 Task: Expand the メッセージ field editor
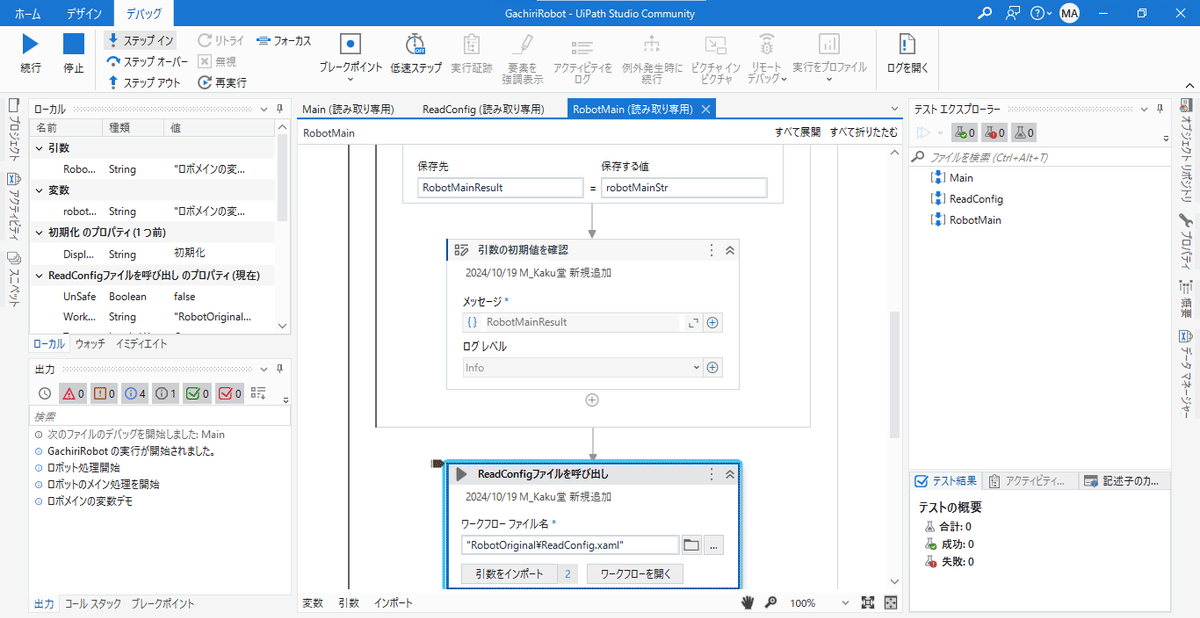click(693, 323)
